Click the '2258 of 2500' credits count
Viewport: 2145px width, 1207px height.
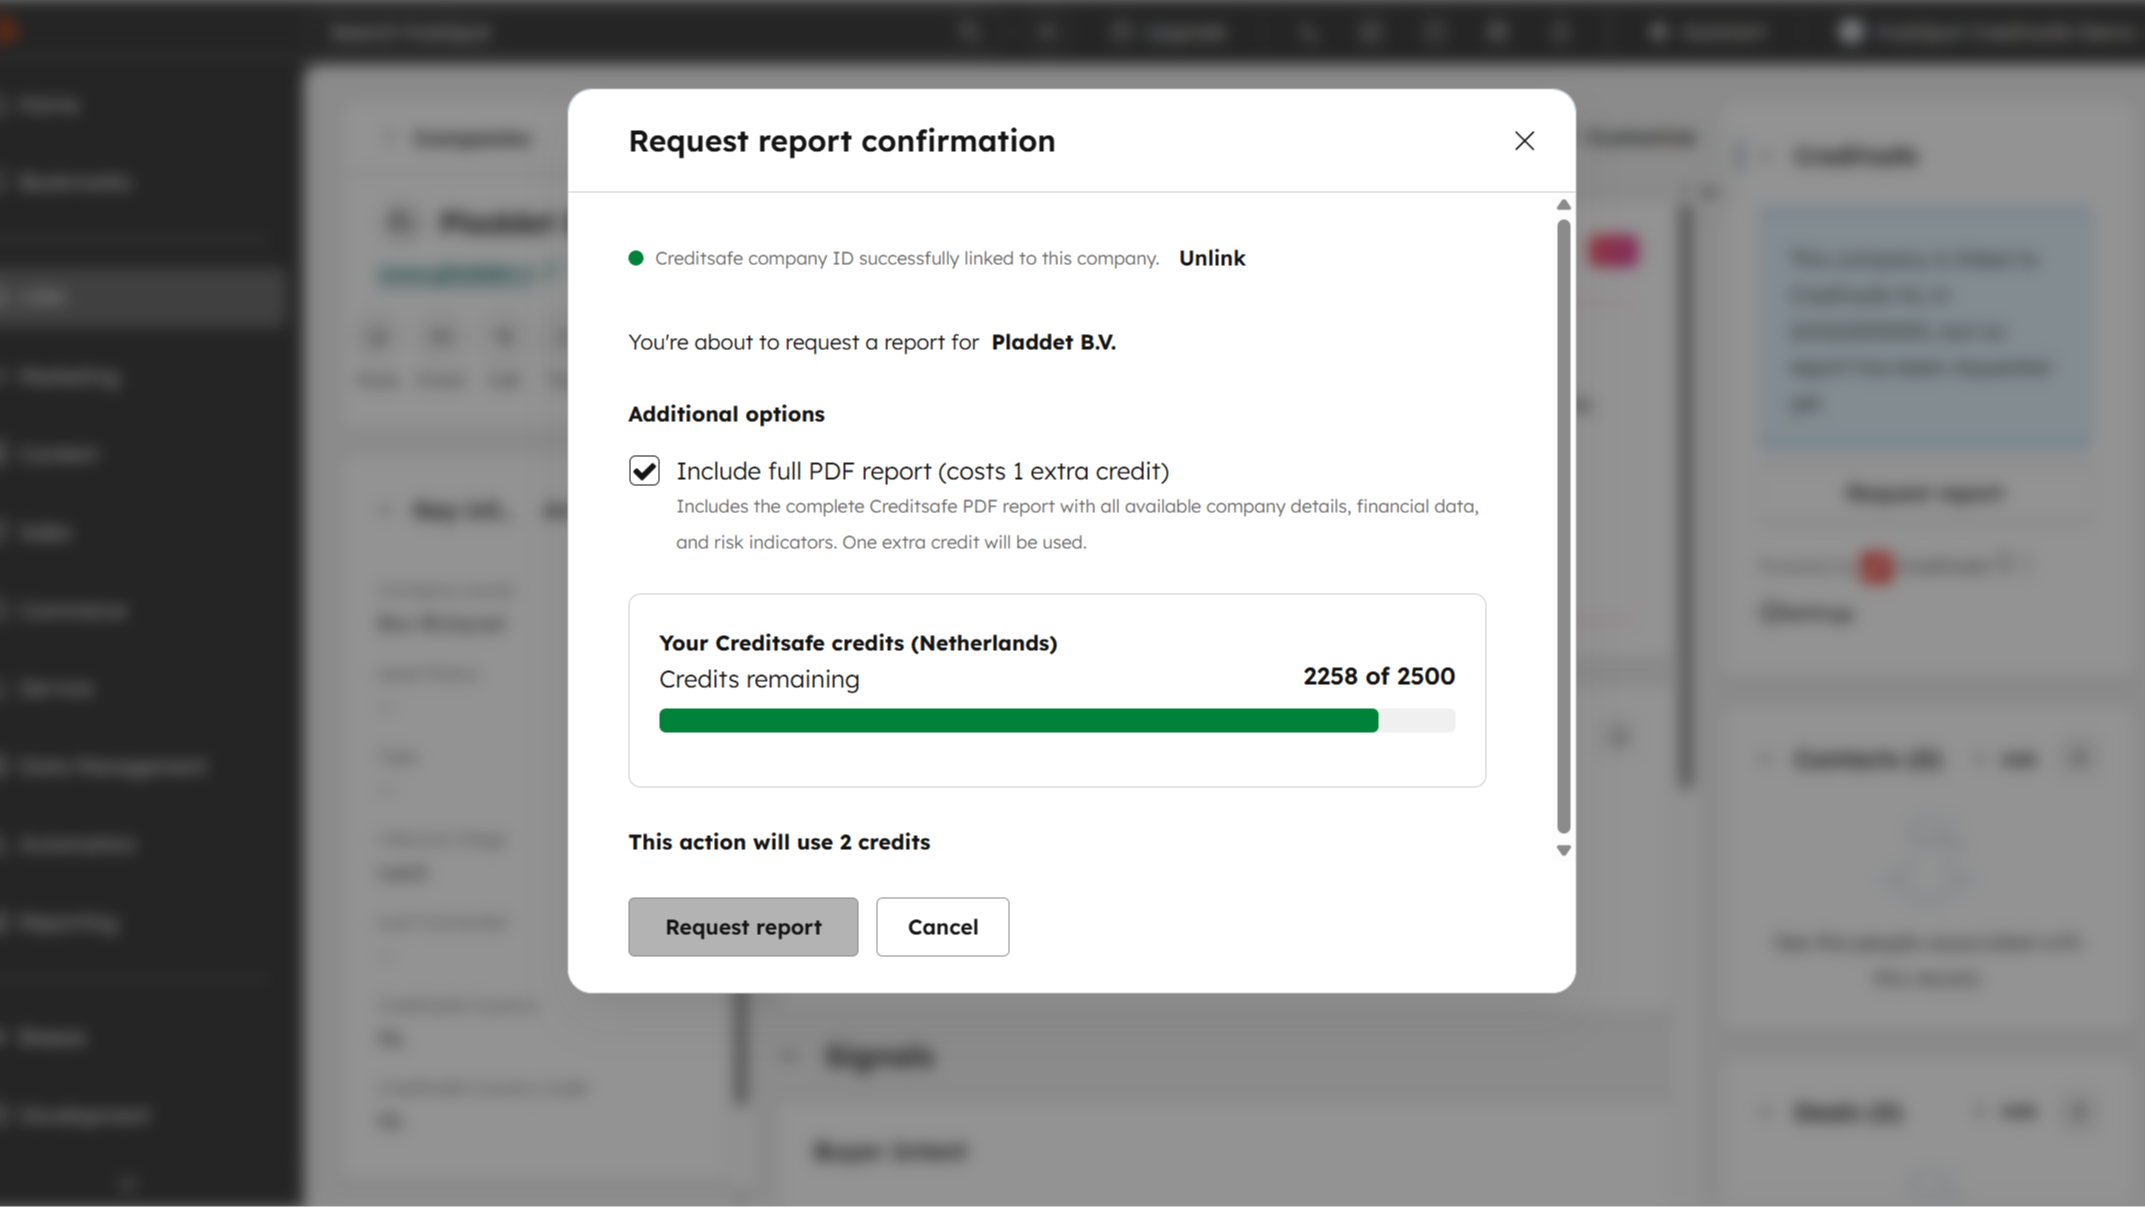(x=1378, y=677)
